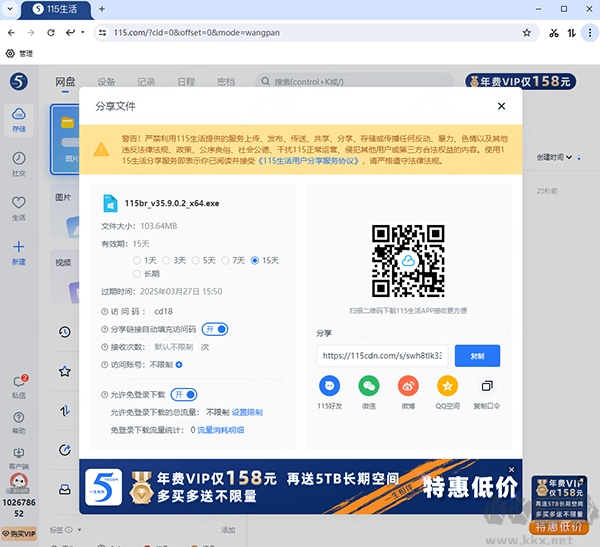Expand the 创建时间 sort dropdown
600x547 pixels.
tap(556, 157)
